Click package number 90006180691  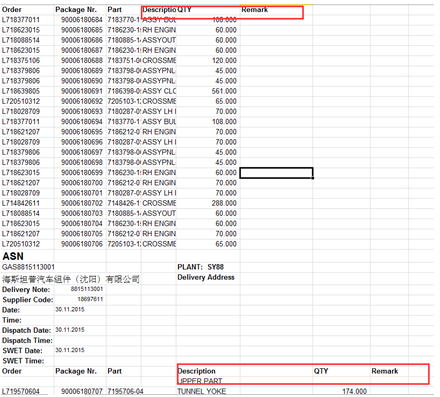coord(82,91)
